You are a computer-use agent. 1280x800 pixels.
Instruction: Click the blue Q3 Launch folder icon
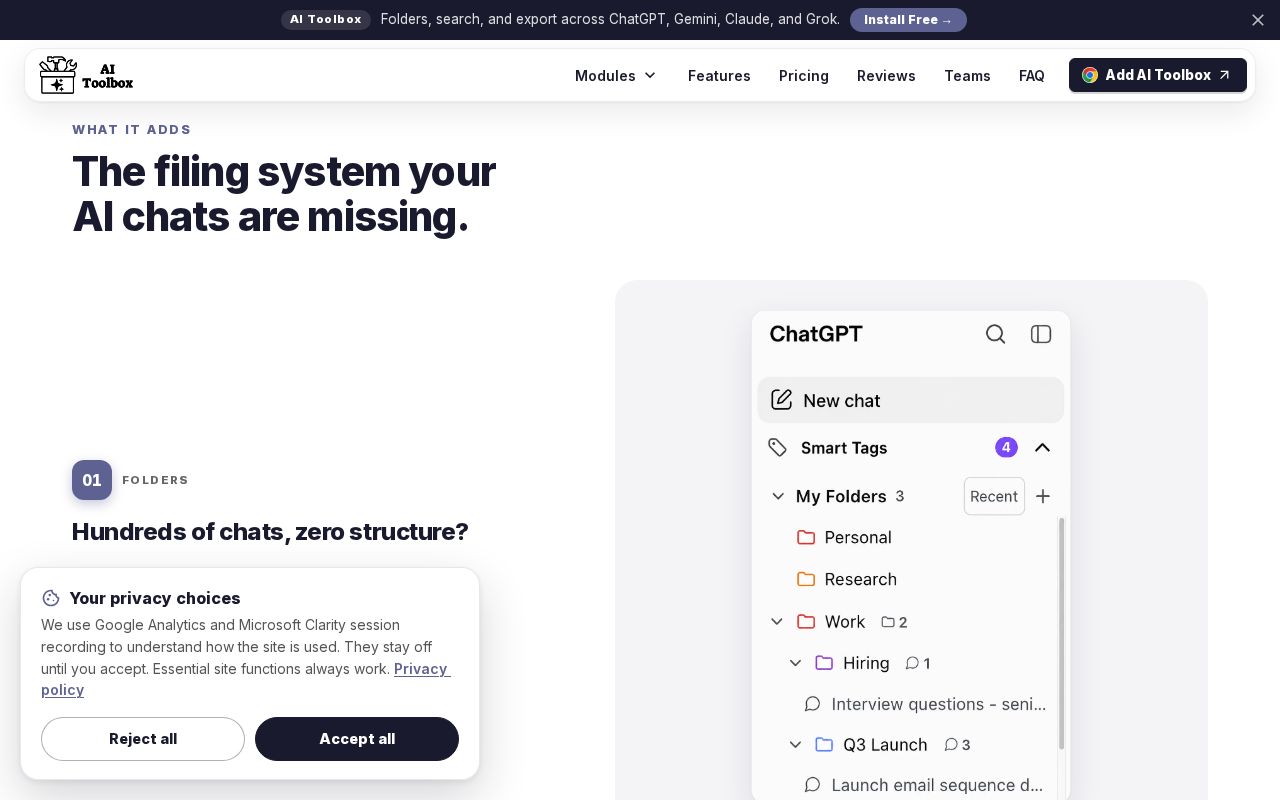824,744
